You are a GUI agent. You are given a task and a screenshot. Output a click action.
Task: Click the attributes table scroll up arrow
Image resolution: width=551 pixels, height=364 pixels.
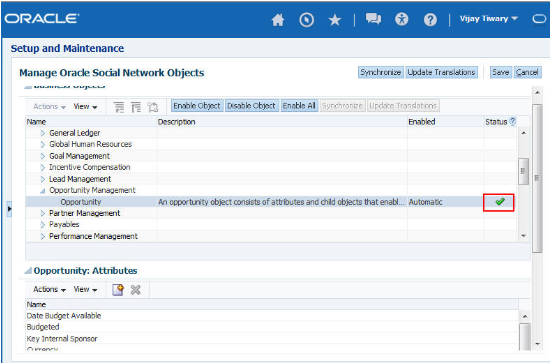click(x=525, y=316)
